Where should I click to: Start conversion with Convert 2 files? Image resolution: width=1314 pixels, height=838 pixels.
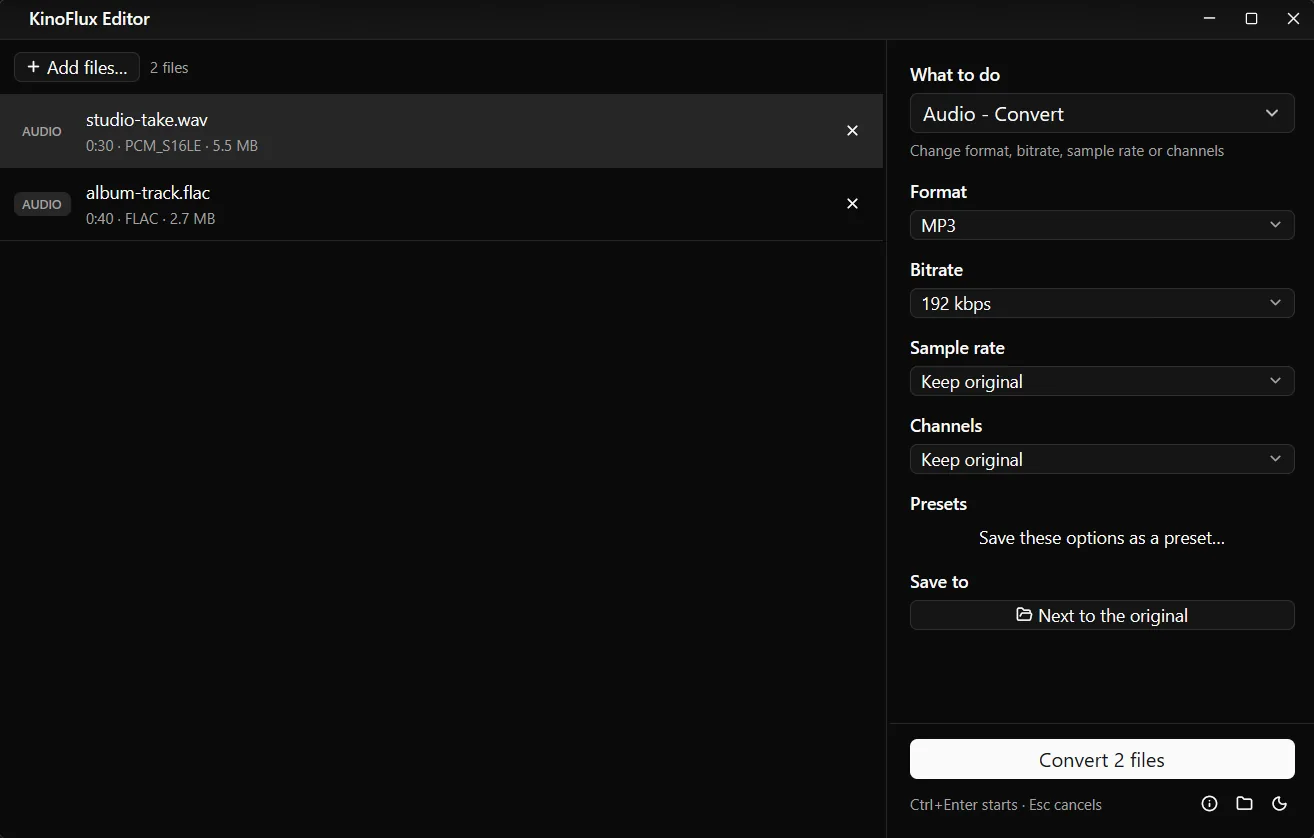[x=1102, y=760]
